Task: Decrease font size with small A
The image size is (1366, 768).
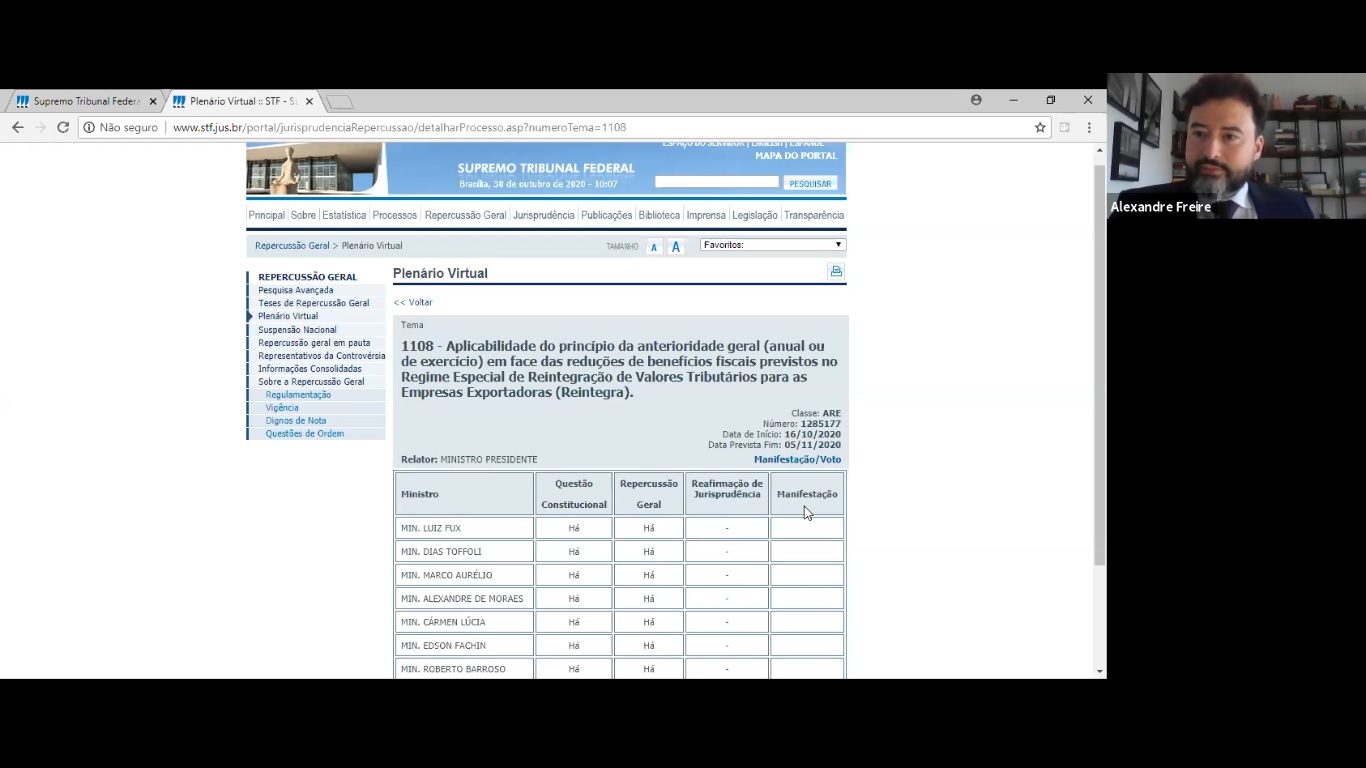Action: pos(654,247)
